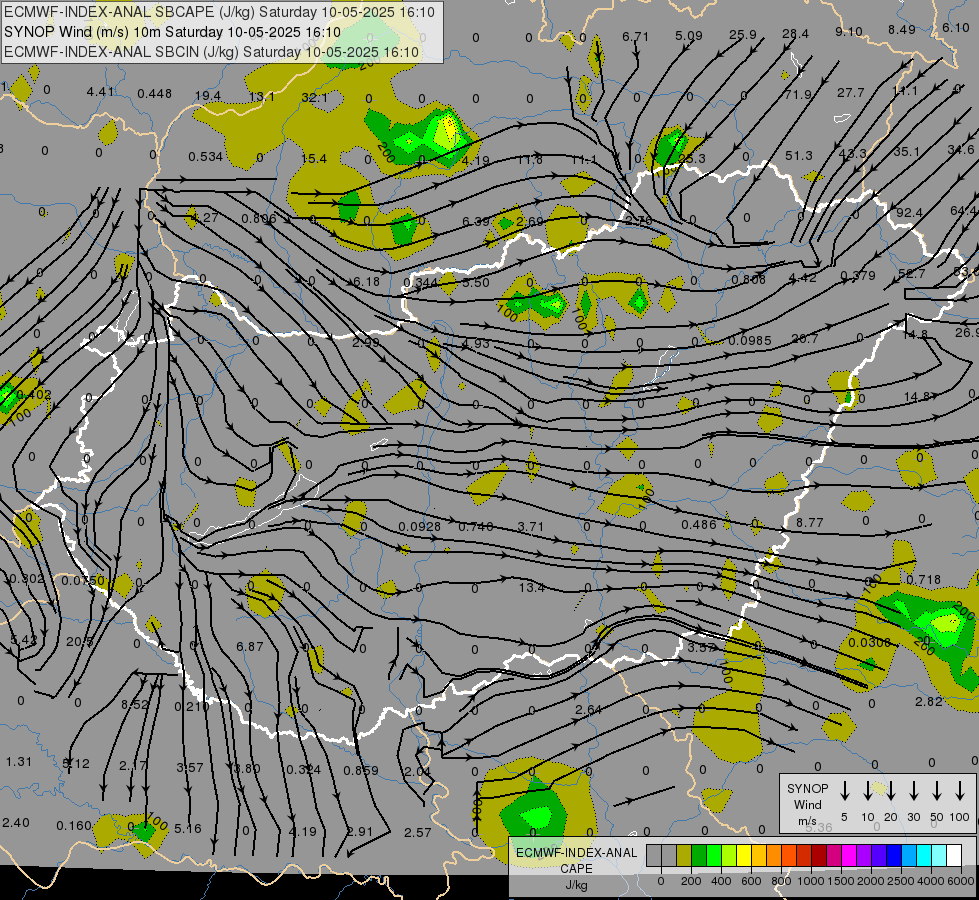The height and width of the screenshot is (900, 979).
Task: Click the 5 m/s wind arrow in legend
Action: coord(844,791)
